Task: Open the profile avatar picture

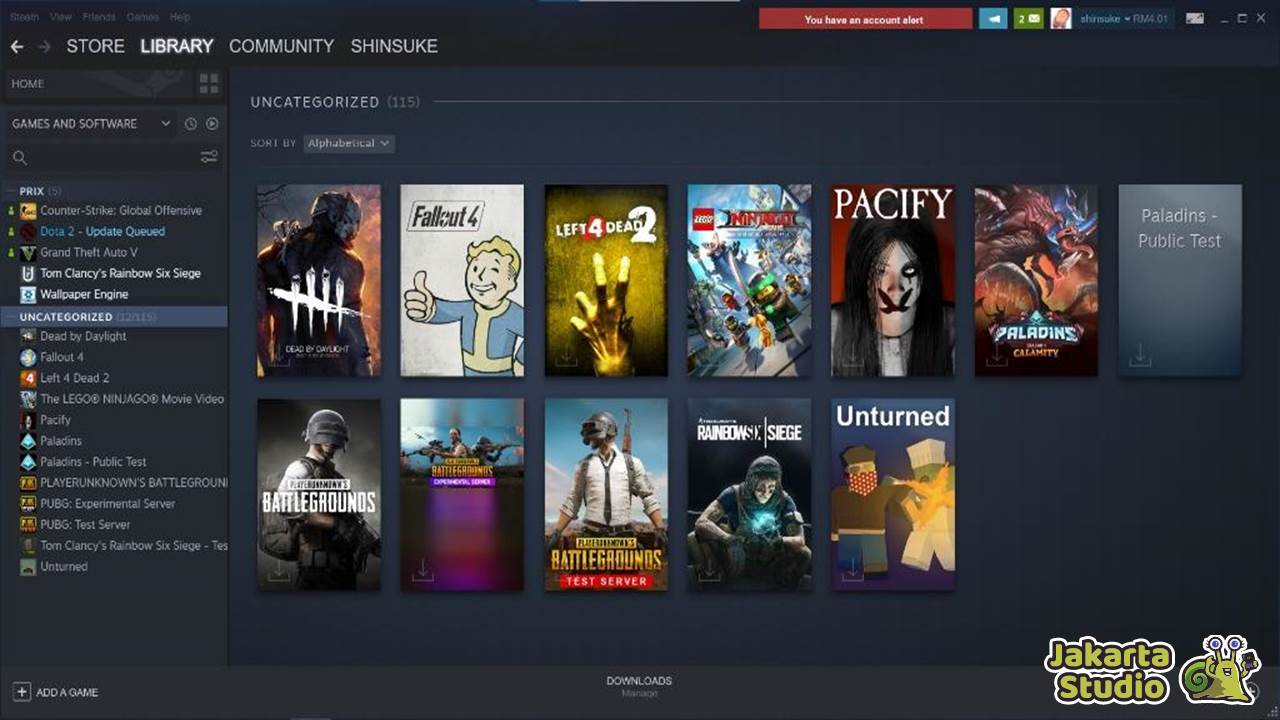Action: click(1061, 19)
